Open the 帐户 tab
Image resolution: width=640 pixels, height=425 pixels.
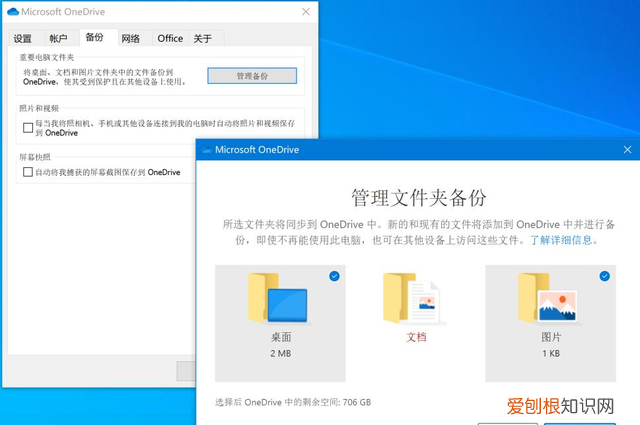[58, 39]
